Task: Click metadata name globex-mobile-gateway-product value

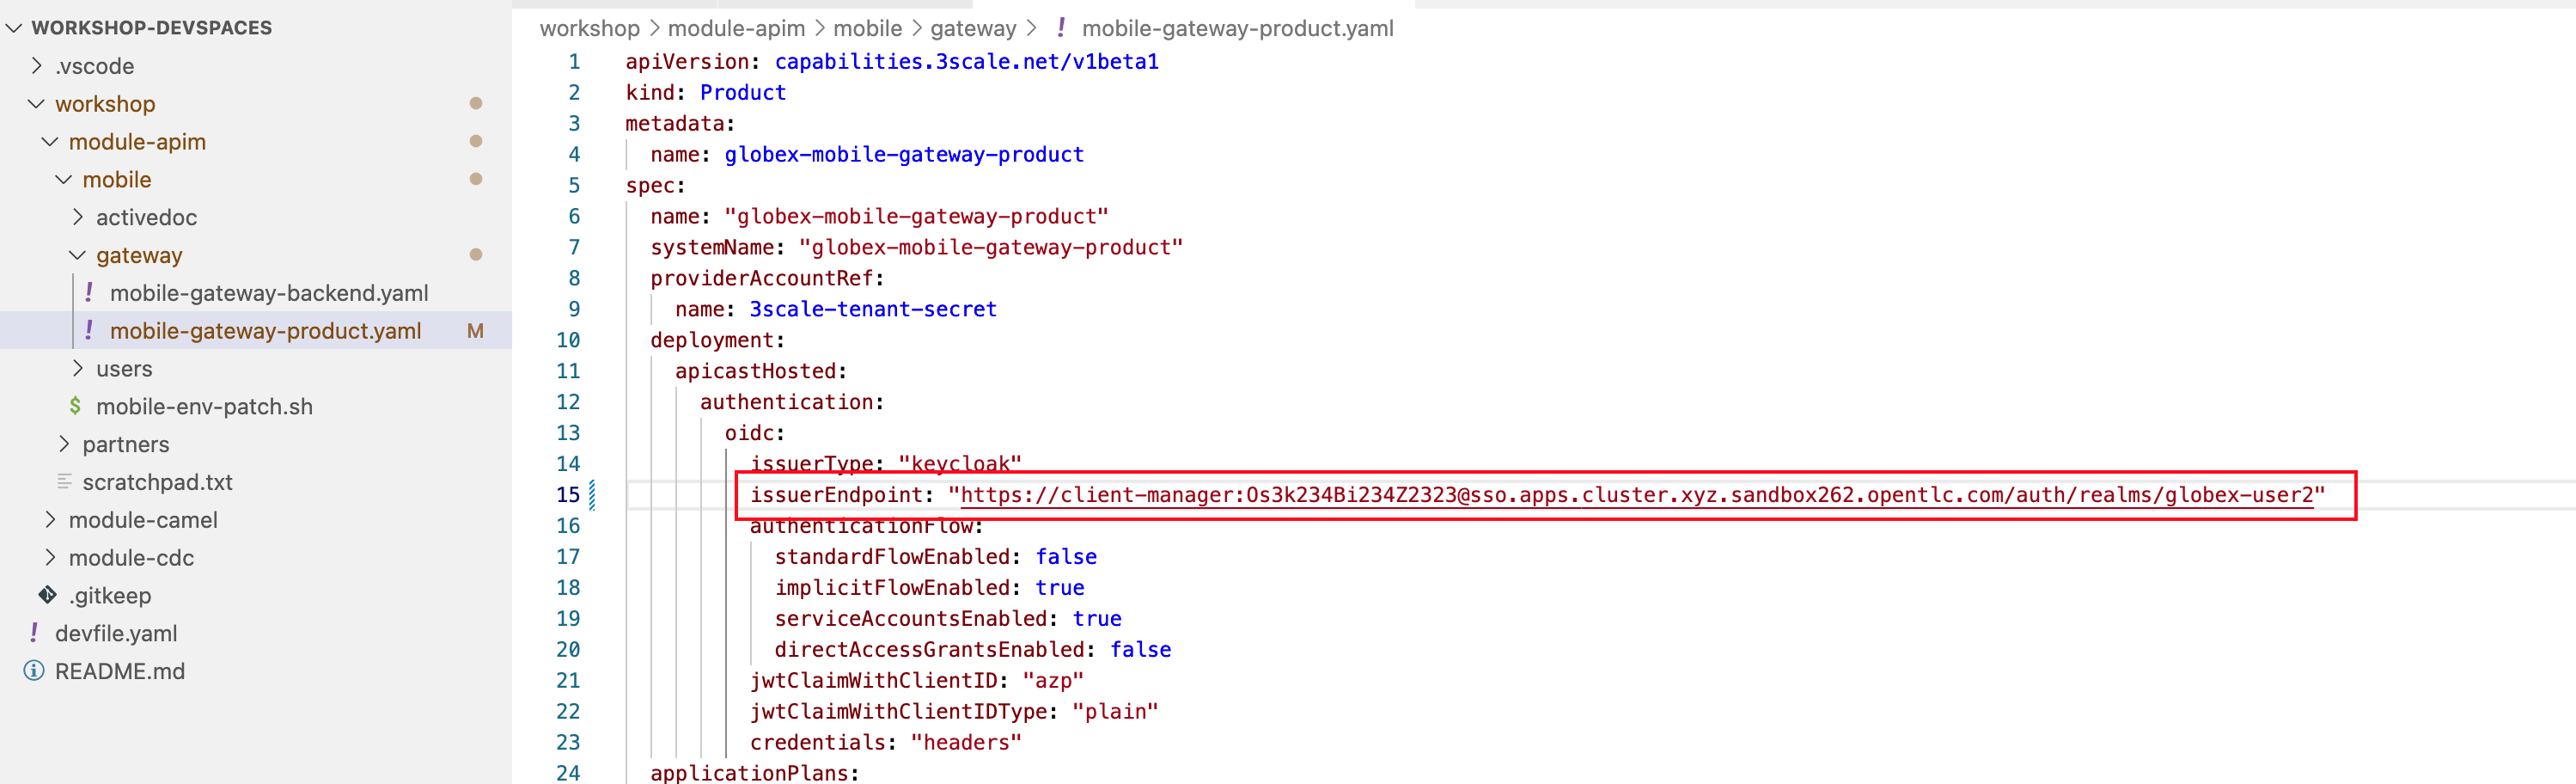Action: click(904, 155)
